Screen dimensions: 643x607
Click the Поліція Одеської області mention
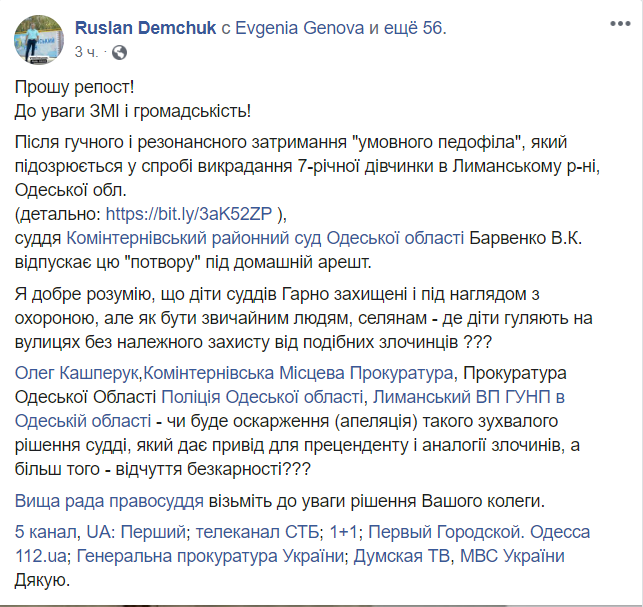click(x=268, y=397)
